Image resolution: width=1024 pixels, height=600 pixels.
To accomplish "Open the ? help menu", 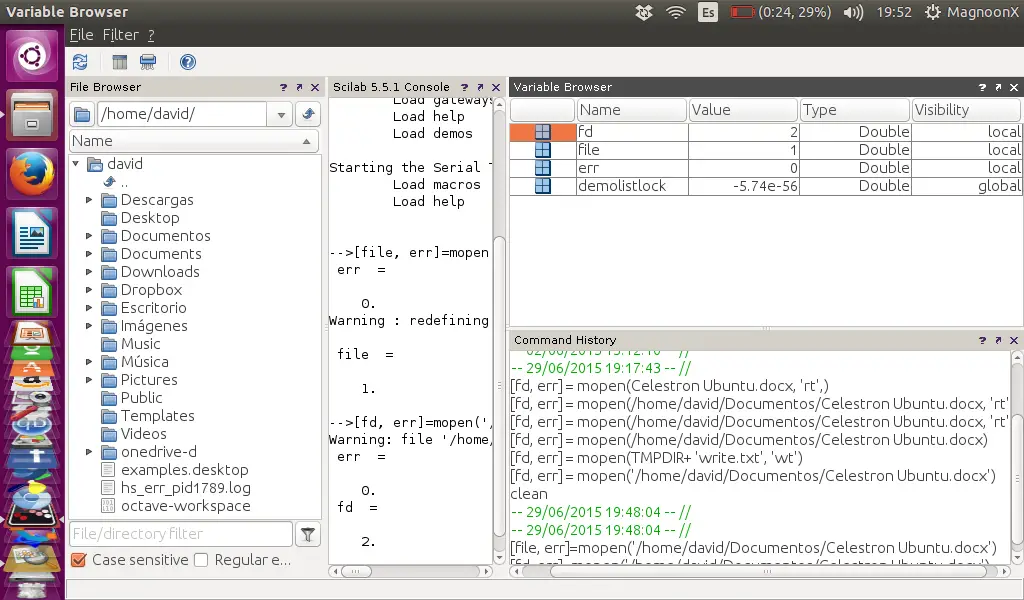I will click(151, 35).
